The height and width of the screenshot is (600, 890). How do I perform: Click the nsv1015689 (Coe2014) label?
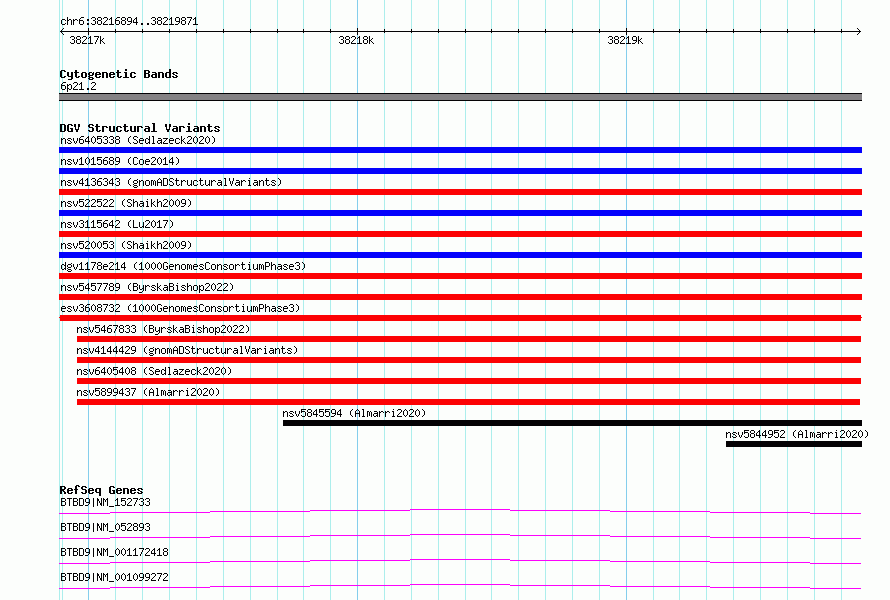(120, 161)
